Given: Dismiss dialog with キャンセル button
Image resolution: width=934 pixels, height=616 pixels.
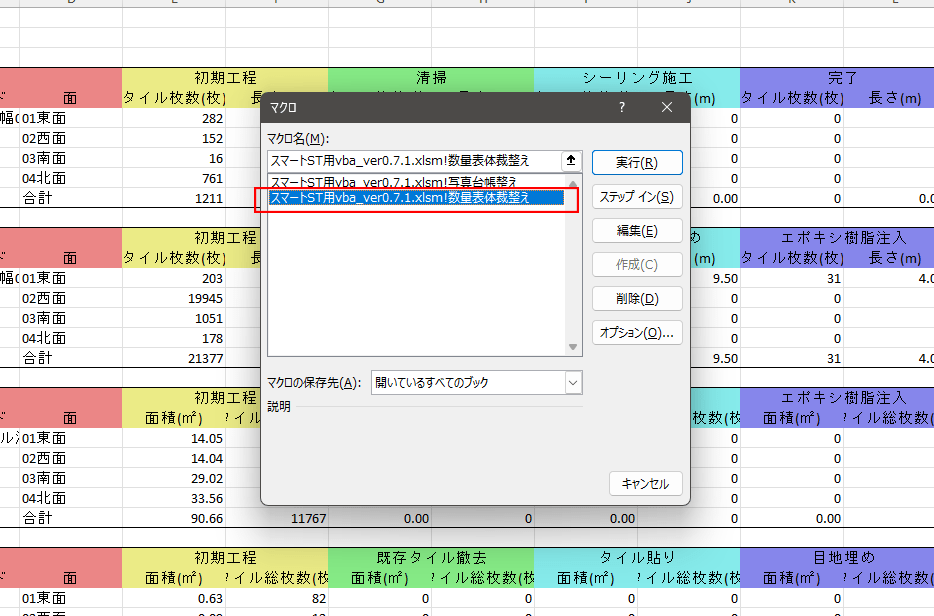Looking at the screenshot, I should [645, 484].
